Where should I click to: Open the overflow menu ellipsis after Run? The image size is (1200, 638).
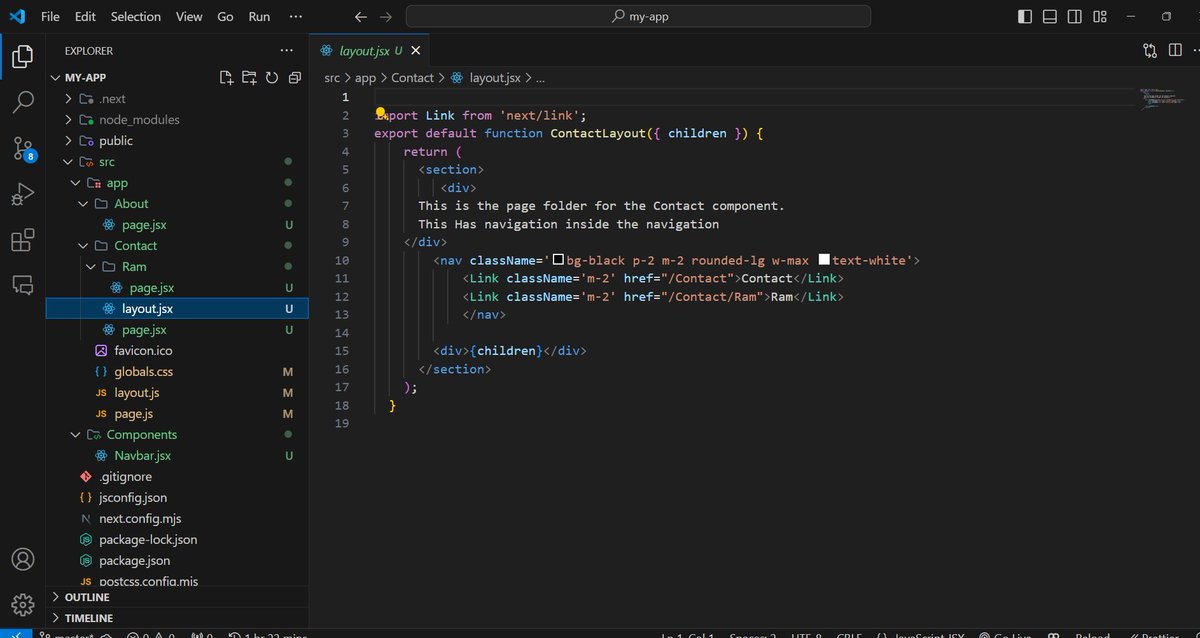point(295,17)
